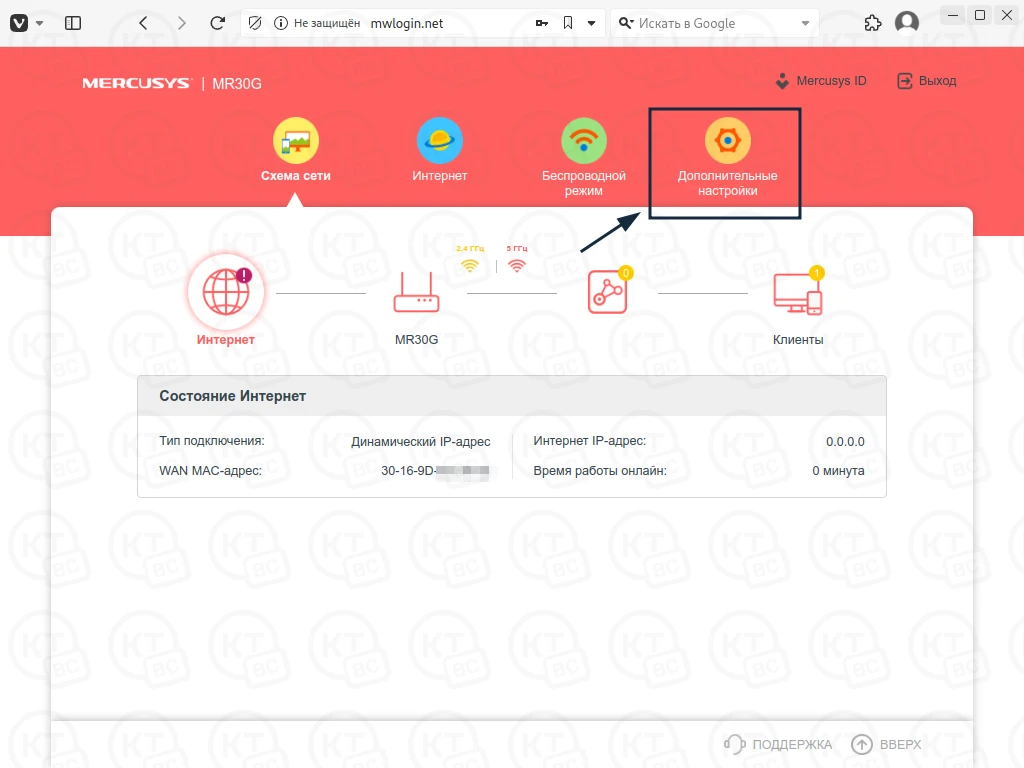Open the Vivaldi menu dropdown arrow

(39, 24)
